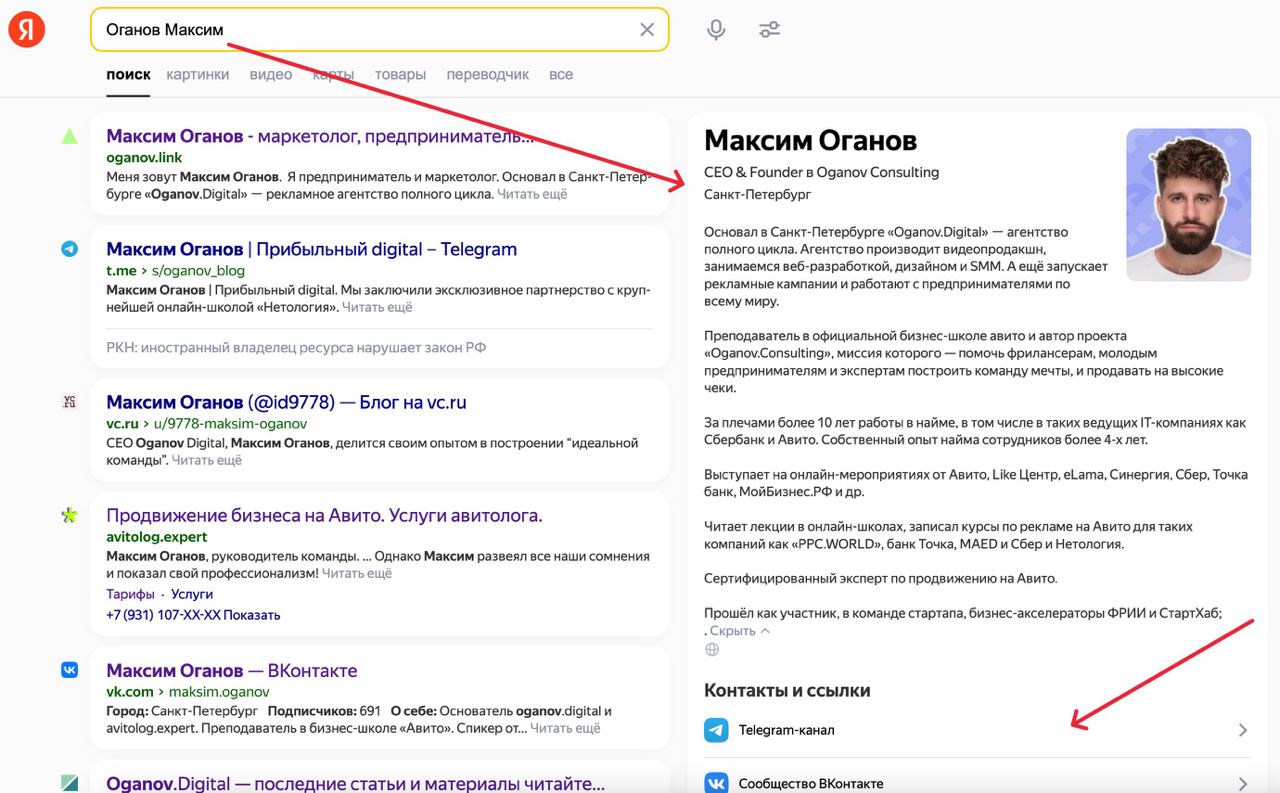
Task: Collapse the biography with Скрыть
Action: [740, 631]
